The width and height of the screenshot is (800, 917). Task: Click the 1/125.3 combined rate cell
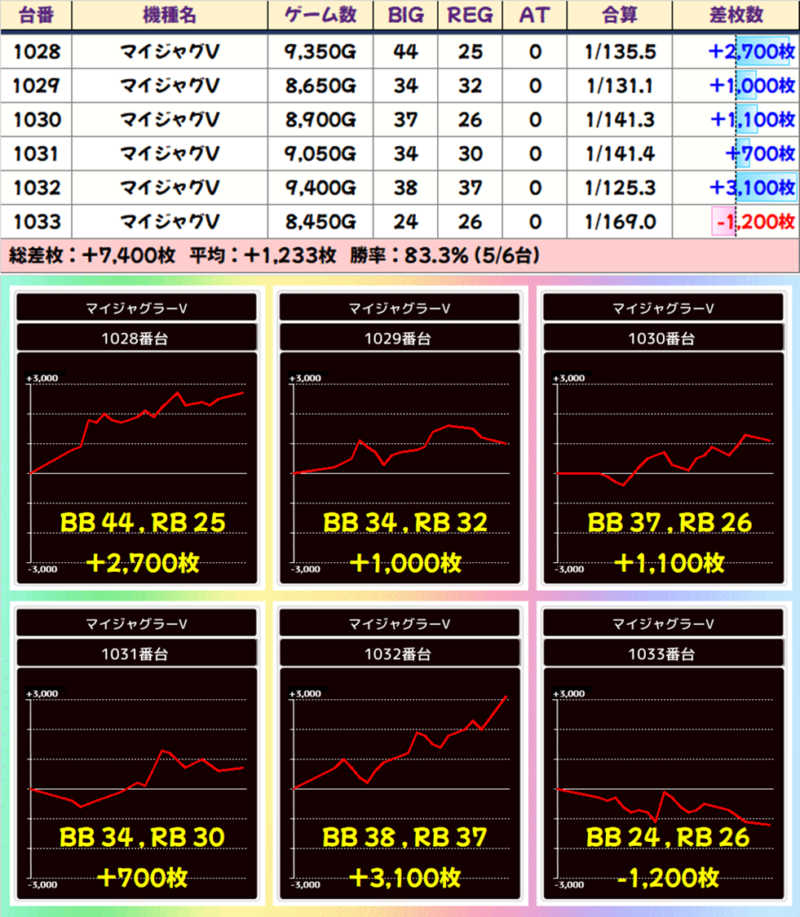coord(620,187)
